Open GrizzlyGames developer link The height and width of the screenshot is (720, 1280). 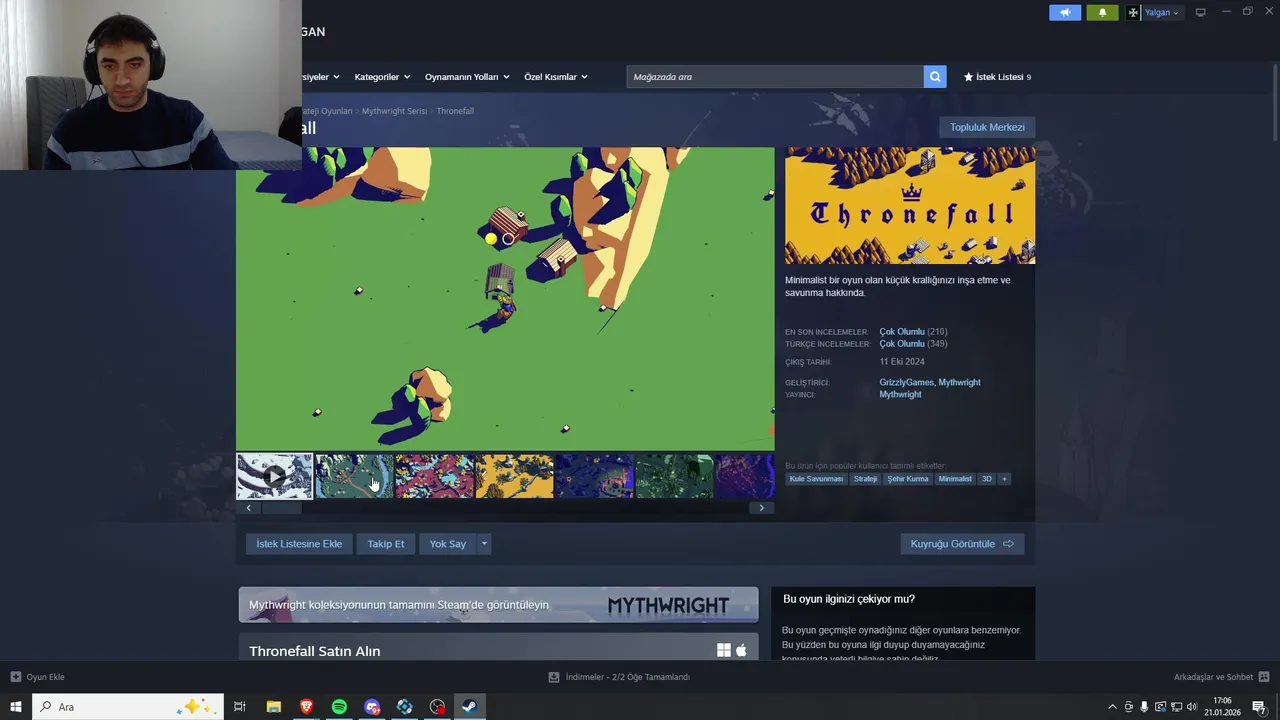tap(906, 382)
